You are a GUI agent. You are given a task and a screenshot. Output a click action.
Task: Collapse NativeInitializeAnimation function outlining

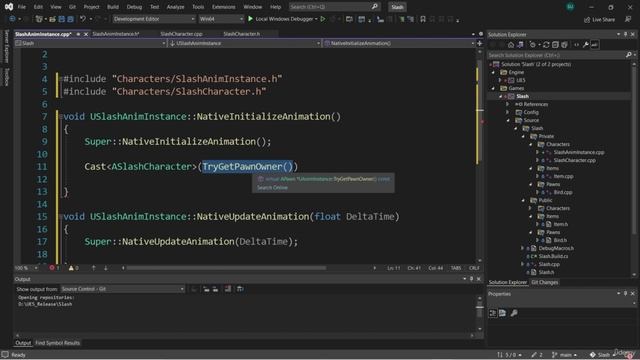coord(60,117)
